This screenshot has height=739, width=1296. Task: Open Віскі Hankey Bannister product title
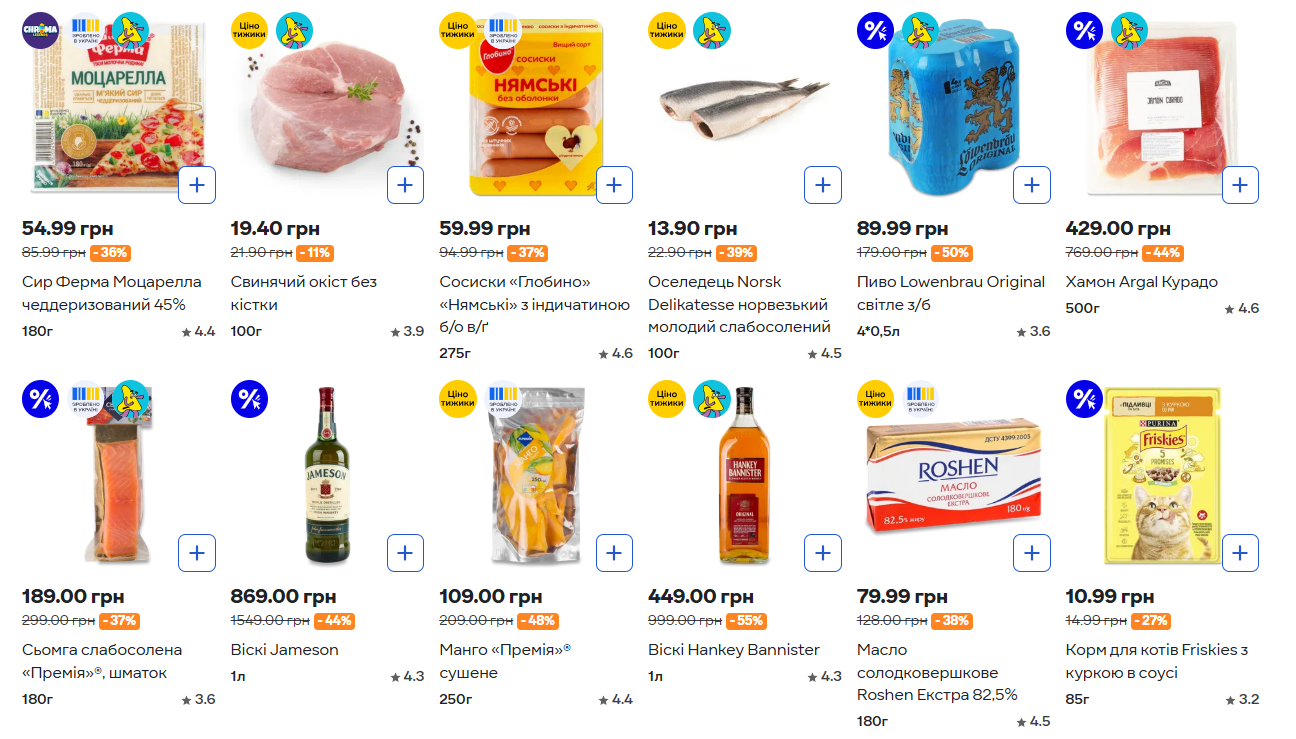733,650
